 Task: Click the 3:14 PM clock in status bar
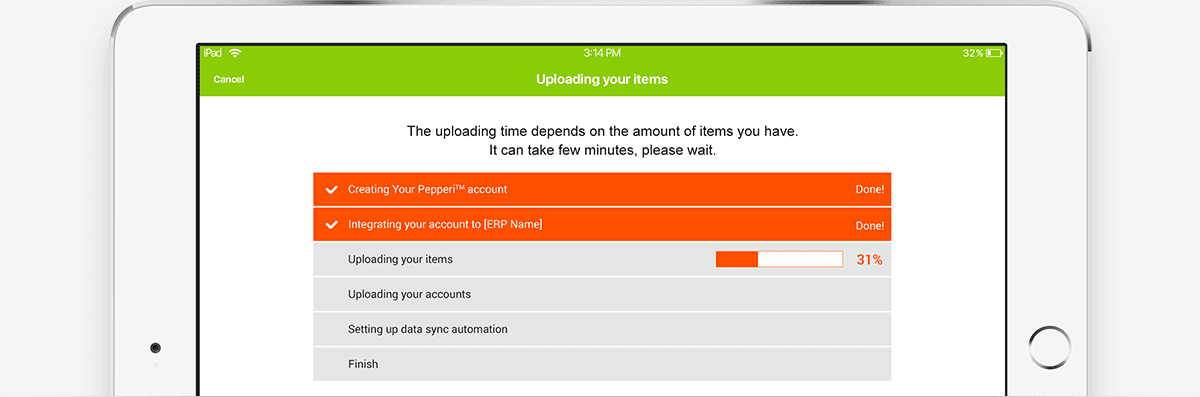tap(602, 52)
